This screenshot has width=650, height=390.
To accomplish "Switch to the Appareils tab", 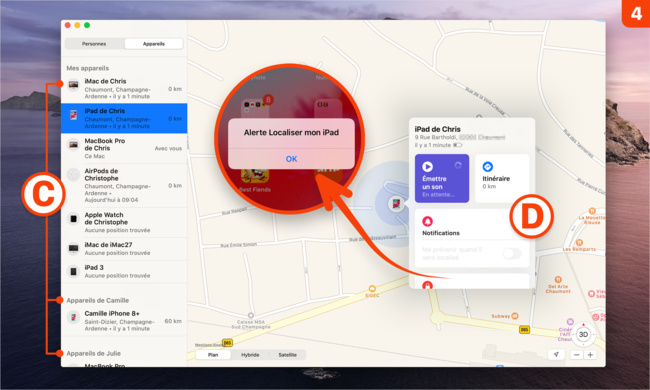I will 154,44.
